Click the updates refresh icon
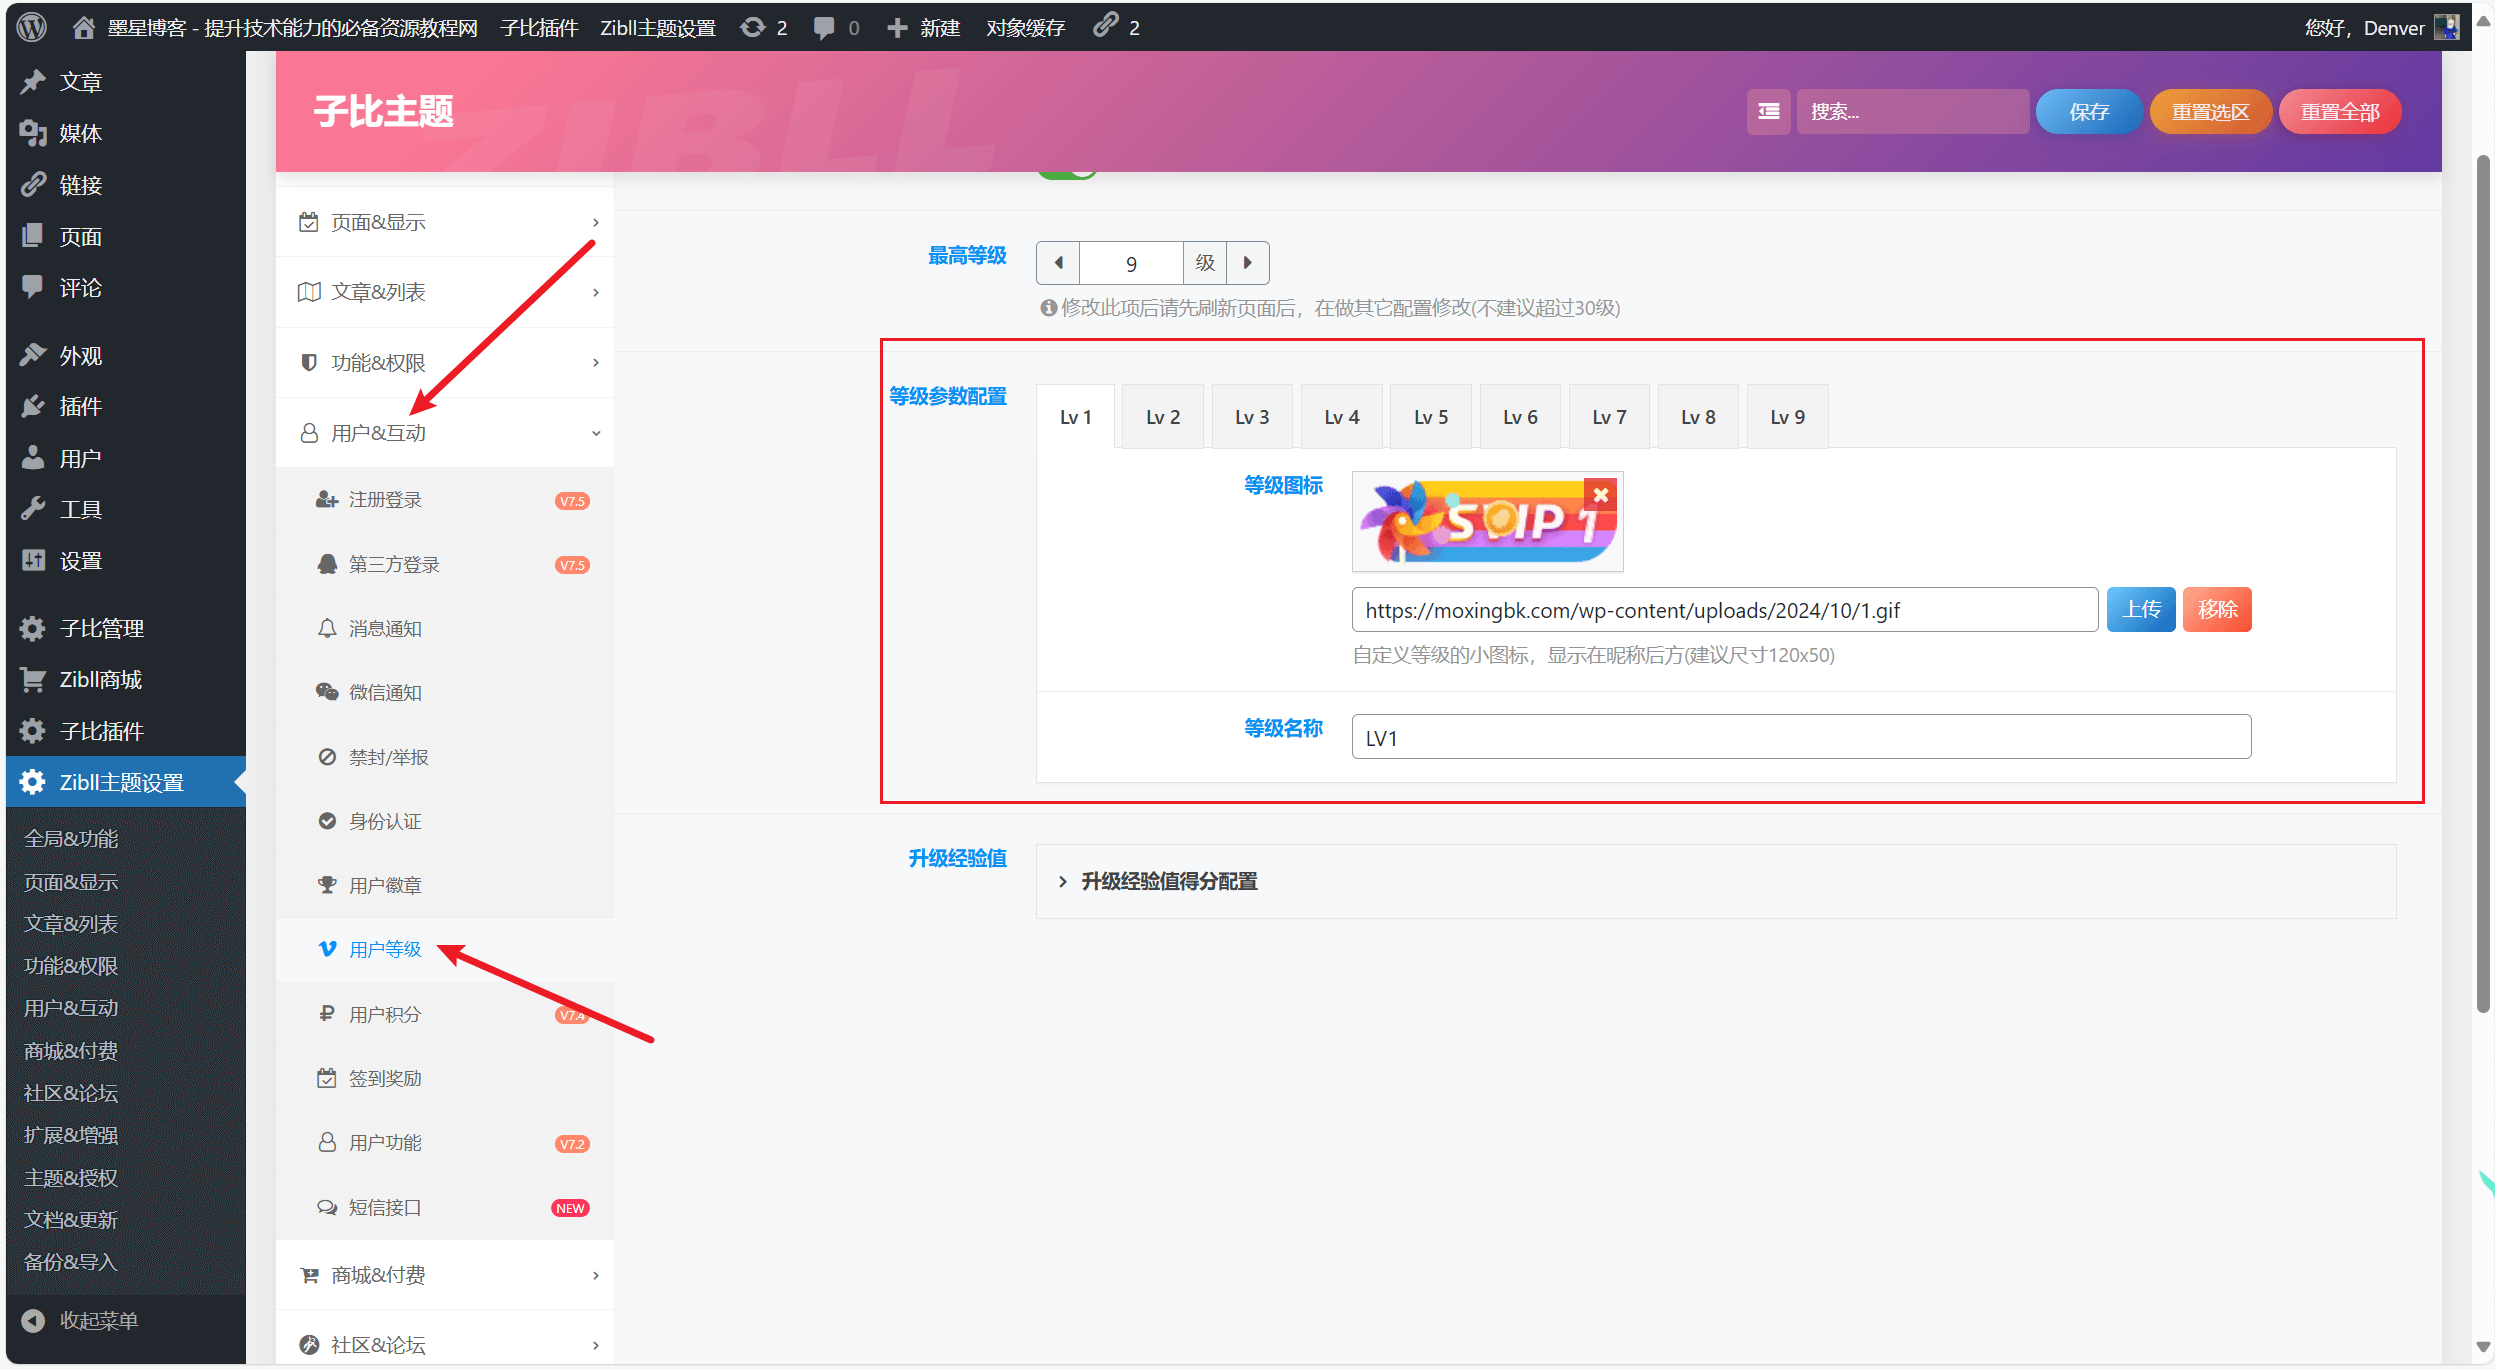Image resolution: width=2495 pixels, height=1369 pixels. click(752, 27)
